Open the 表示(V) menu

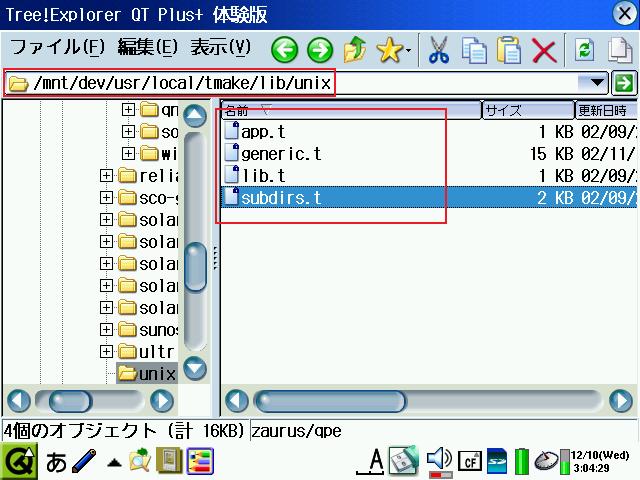(220, 47)
